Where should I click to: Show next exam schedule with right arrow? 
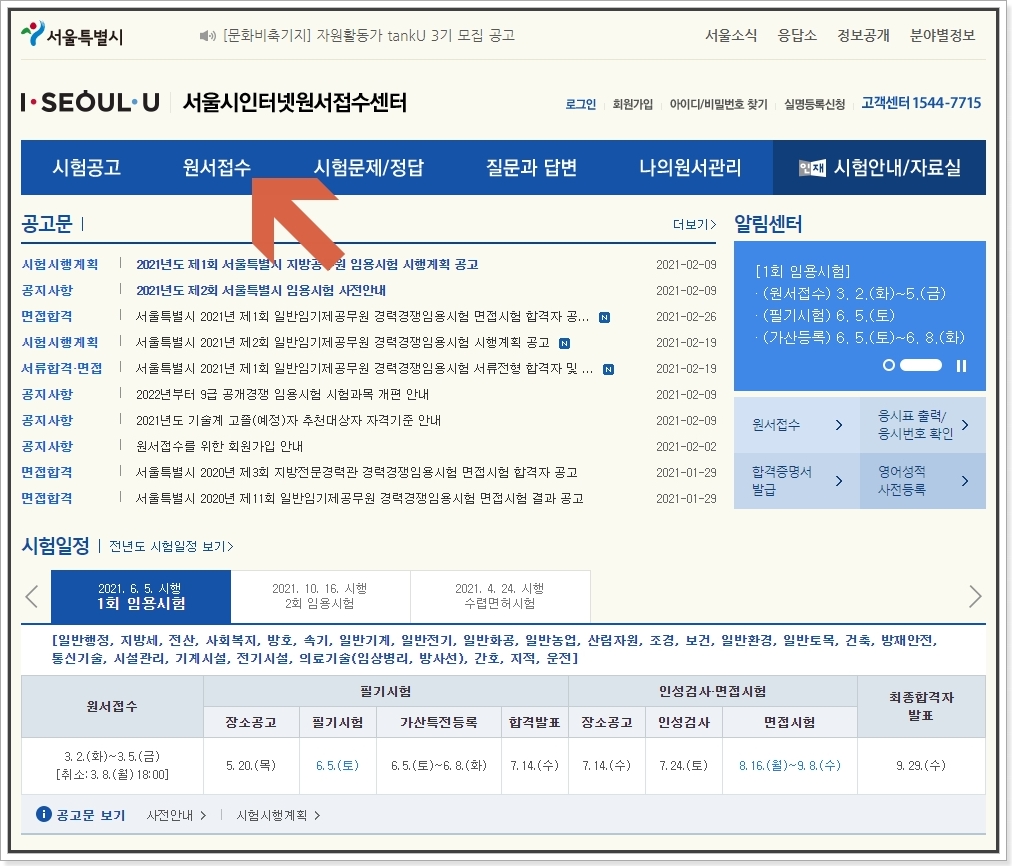click(x=975, y=596)
